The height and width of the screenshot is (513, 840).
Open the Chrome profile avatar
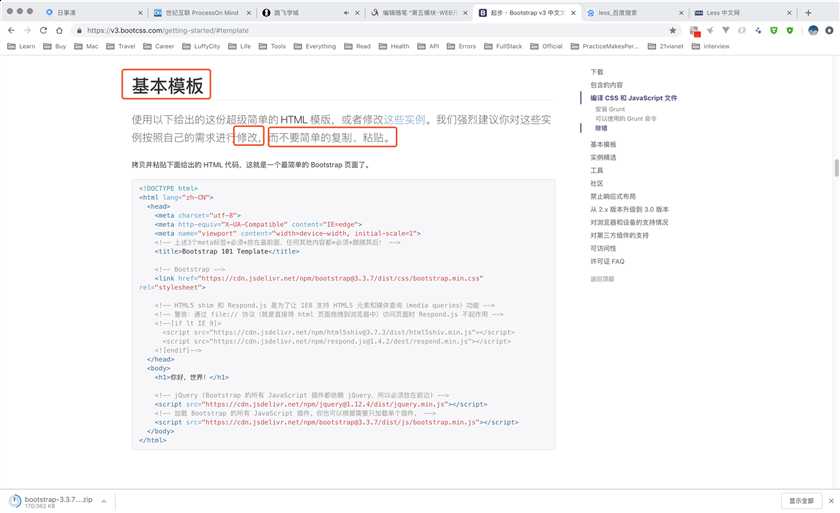tap(813, 31)
